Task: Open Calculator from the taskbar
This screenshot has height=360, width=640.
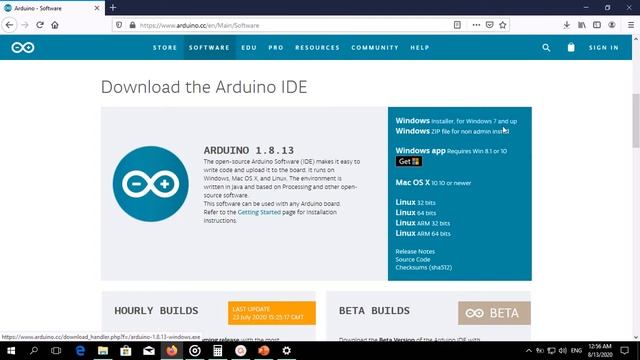Action: (x=218, y=351)
